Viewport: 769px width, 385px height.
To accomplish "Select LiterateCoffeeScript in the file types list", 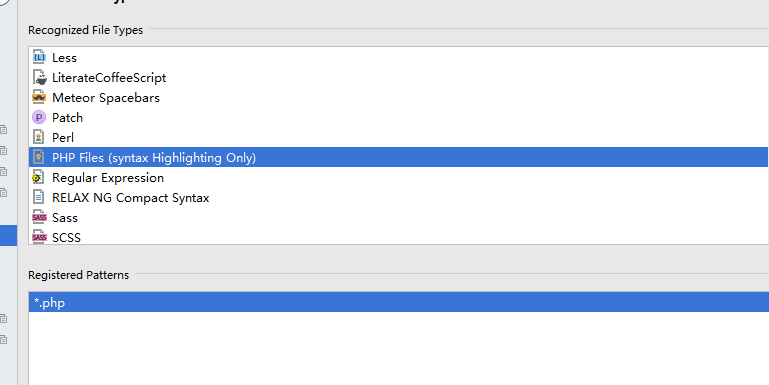I will click(x=398, y=77).
